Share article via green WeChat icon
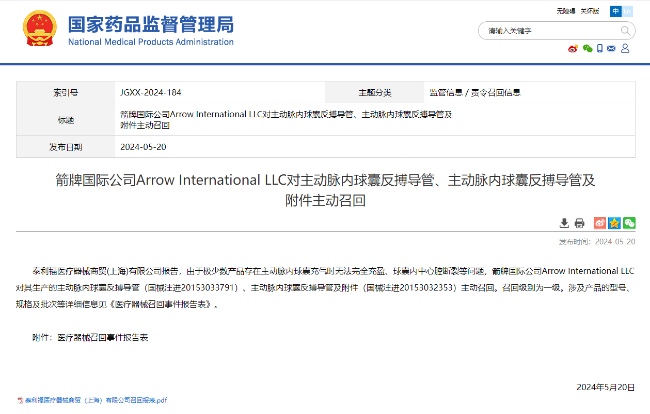The width and height of the screenshot is (650, 414). tap(628, 222)
